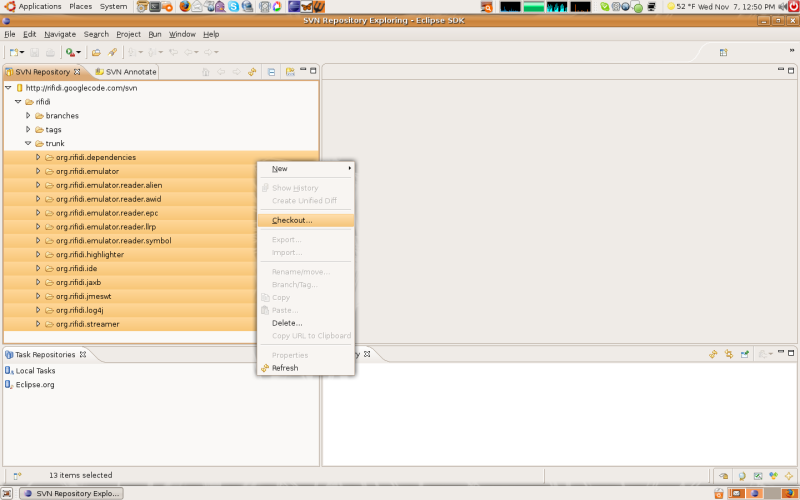This screenshot has width=800, height=500.
Task: Select the Eclipse.org task repository
Action: [35, 385]
